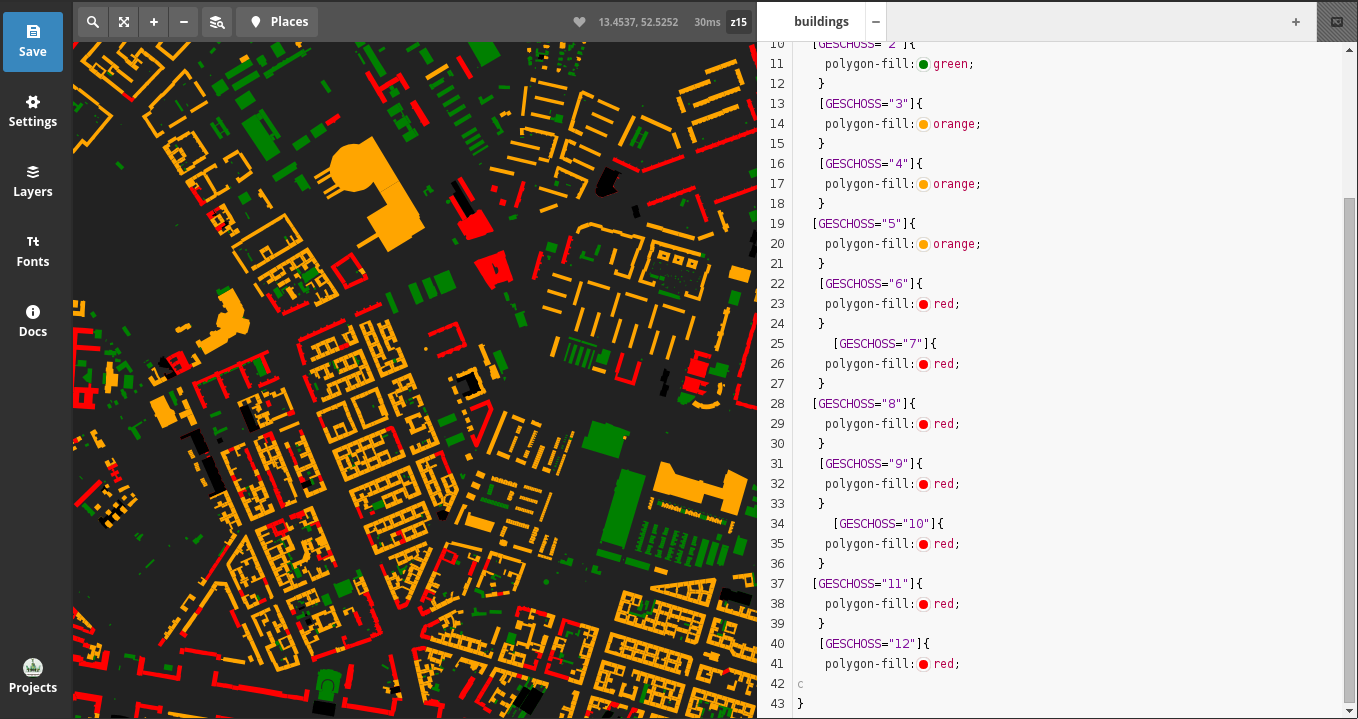Open the red color swatch on line 32

923,484
